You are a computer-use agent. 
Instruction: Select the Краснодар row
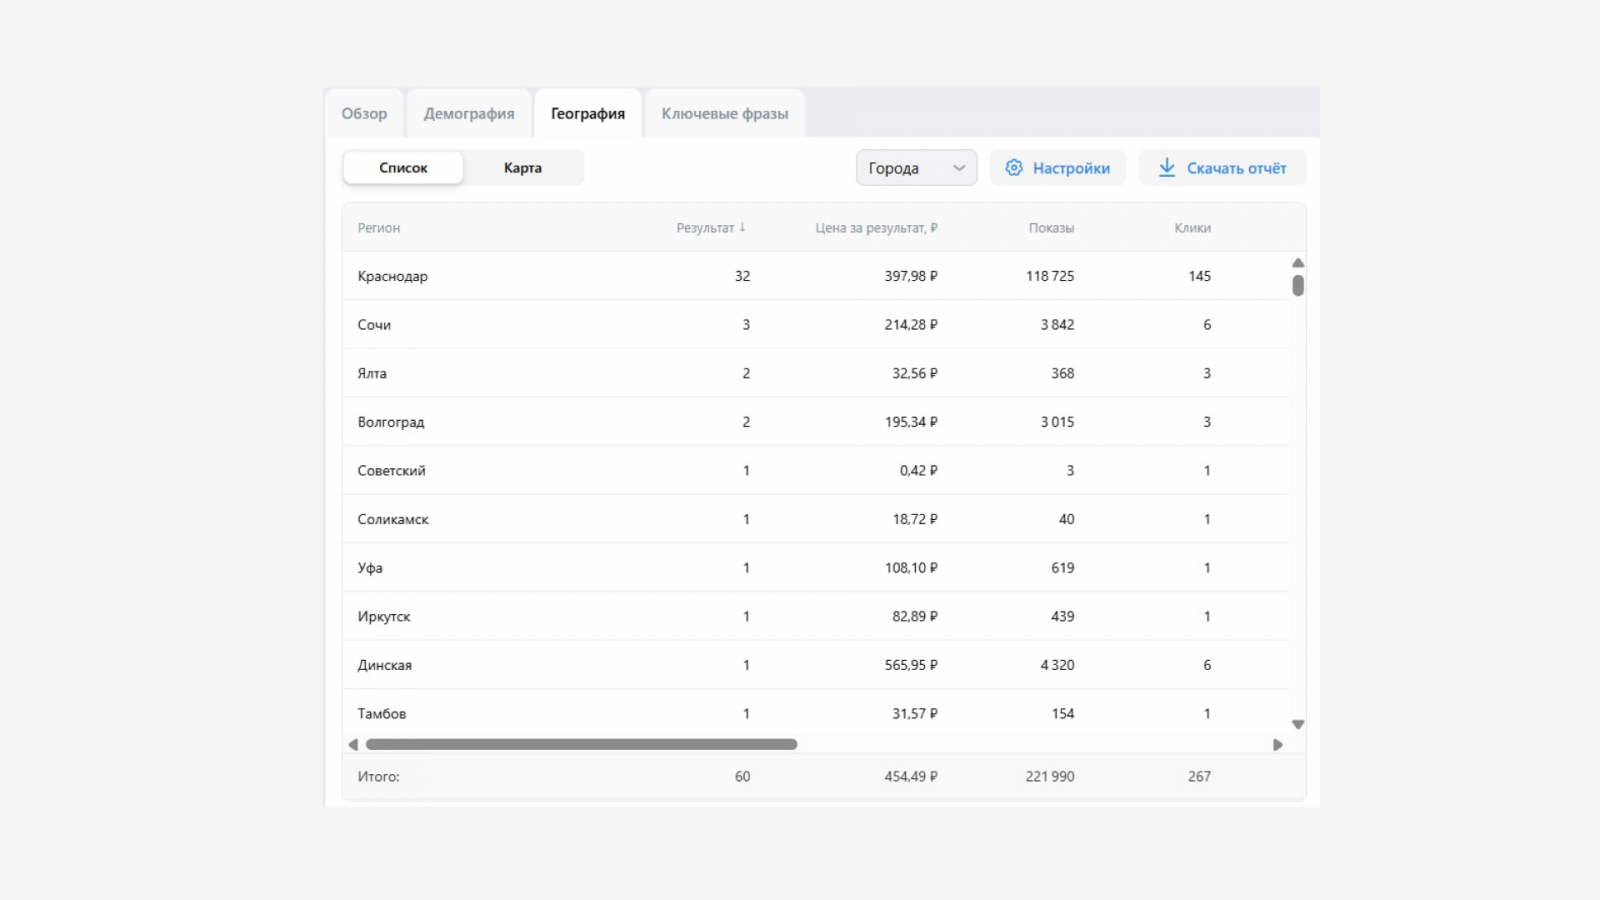(393, 276)
